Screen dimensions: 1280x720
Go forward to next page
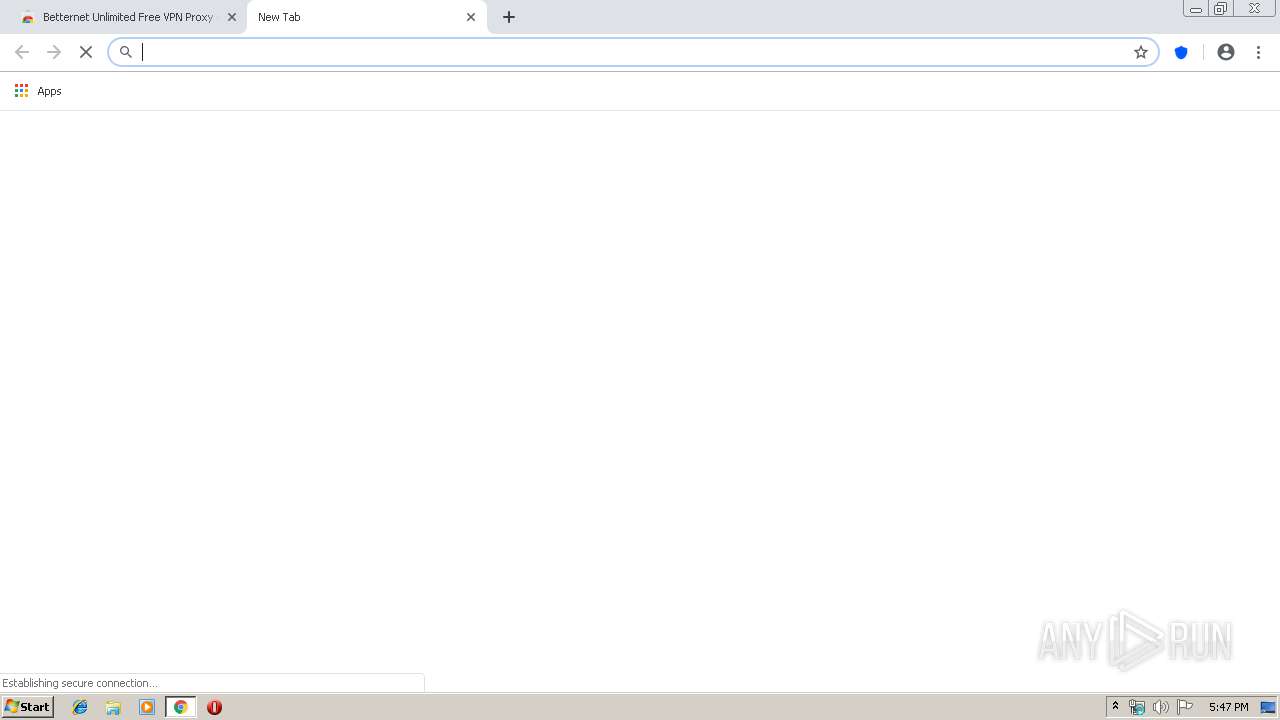pyautogui.click(x=54, y=52)
